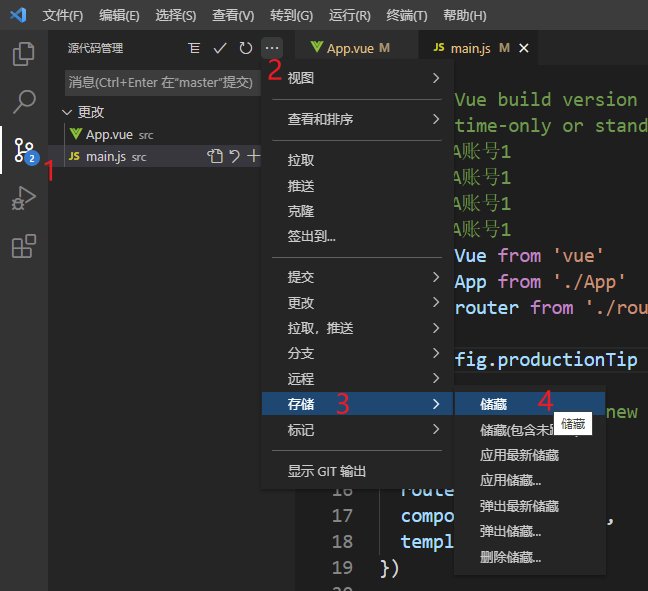648x591 pixels.
Task: Open the Explorer view in activity bar
Action: click(24, 54)
